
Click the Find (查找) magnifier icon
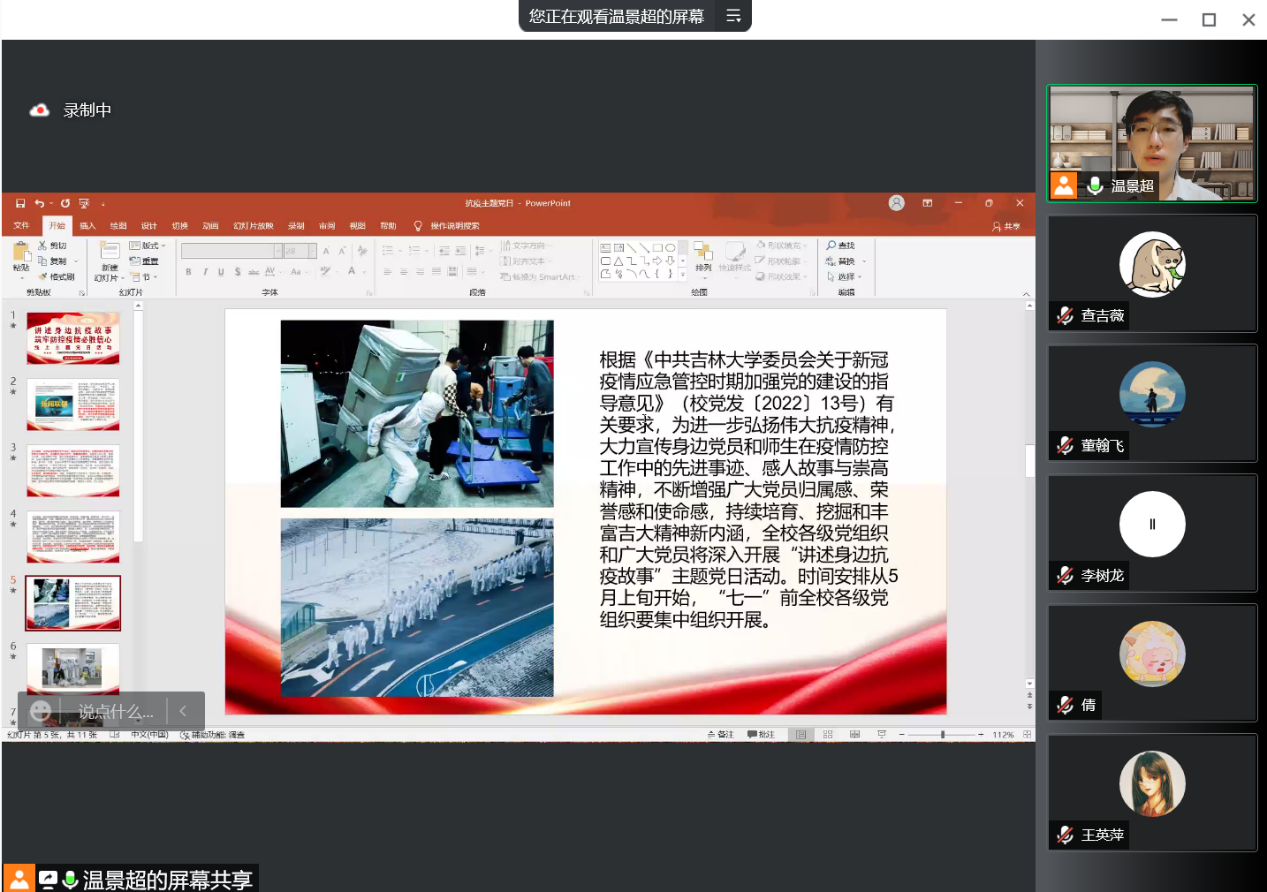coord(831,246)
